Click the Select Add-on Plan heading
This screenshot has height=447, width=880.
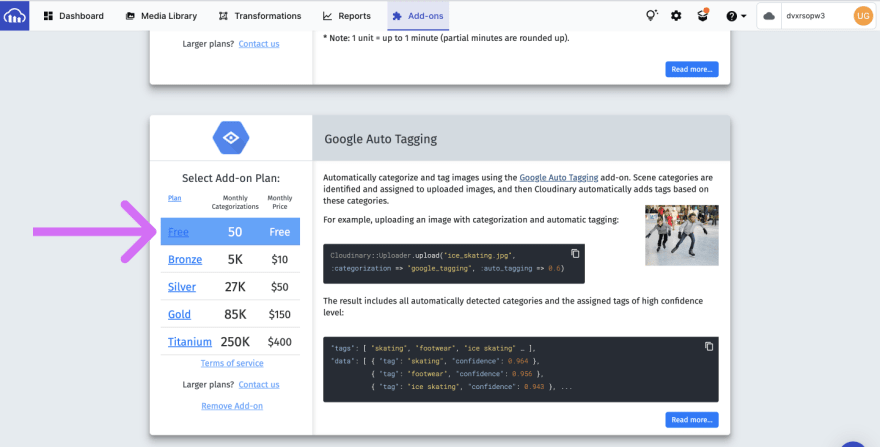click(x=231, y=178)
